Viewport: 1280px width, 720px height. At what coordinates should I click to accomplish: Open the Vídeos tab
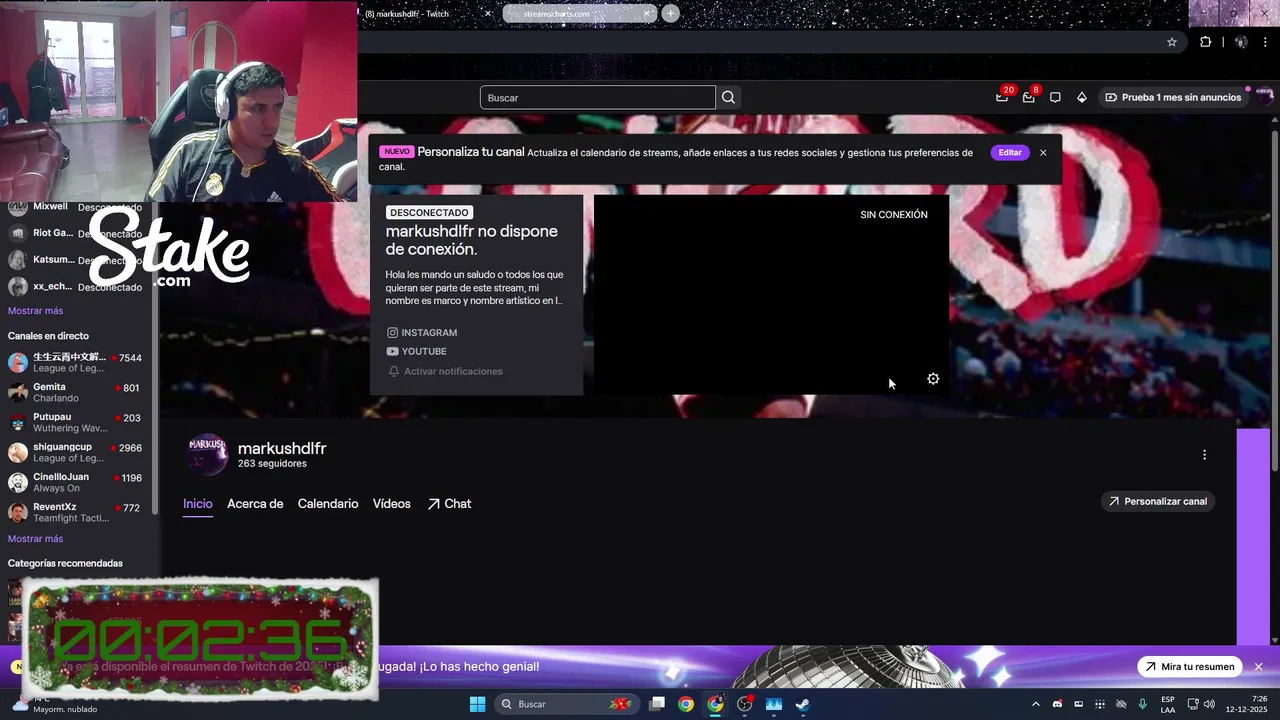click(392, 504)
